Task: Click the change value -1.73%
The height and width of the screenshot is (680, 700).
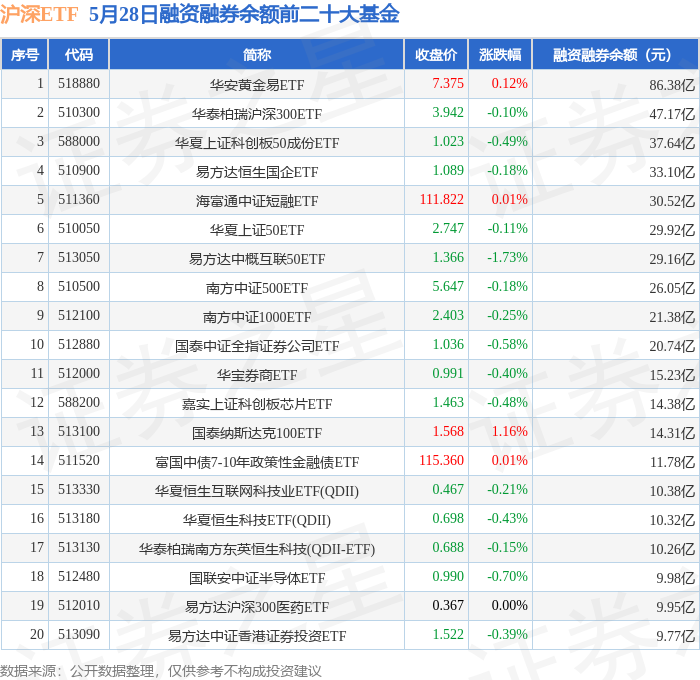Action: 507,258
